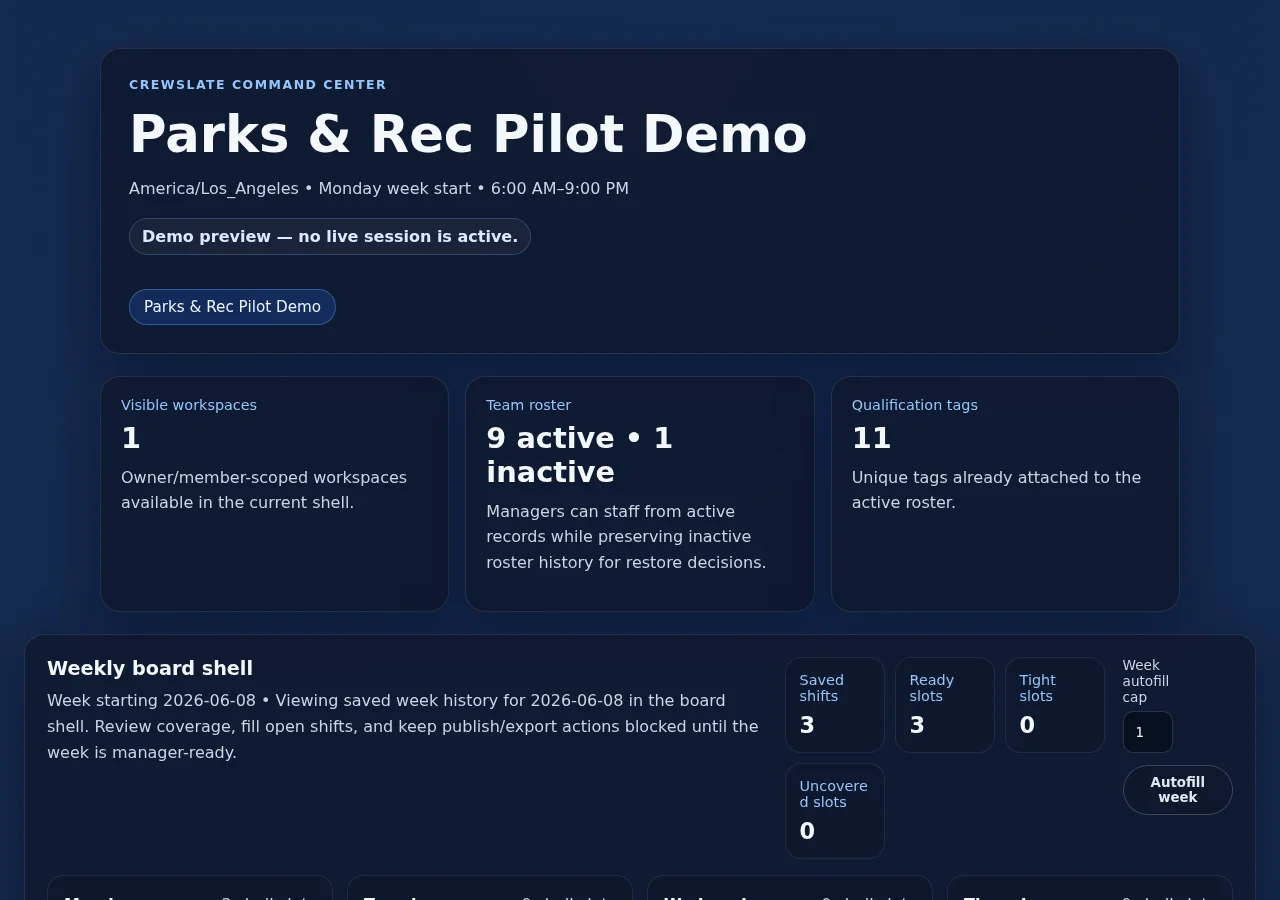This screenshot has width=1280, height=900.
Task: Click the Visible workspaces card
Action: (274, 494)
